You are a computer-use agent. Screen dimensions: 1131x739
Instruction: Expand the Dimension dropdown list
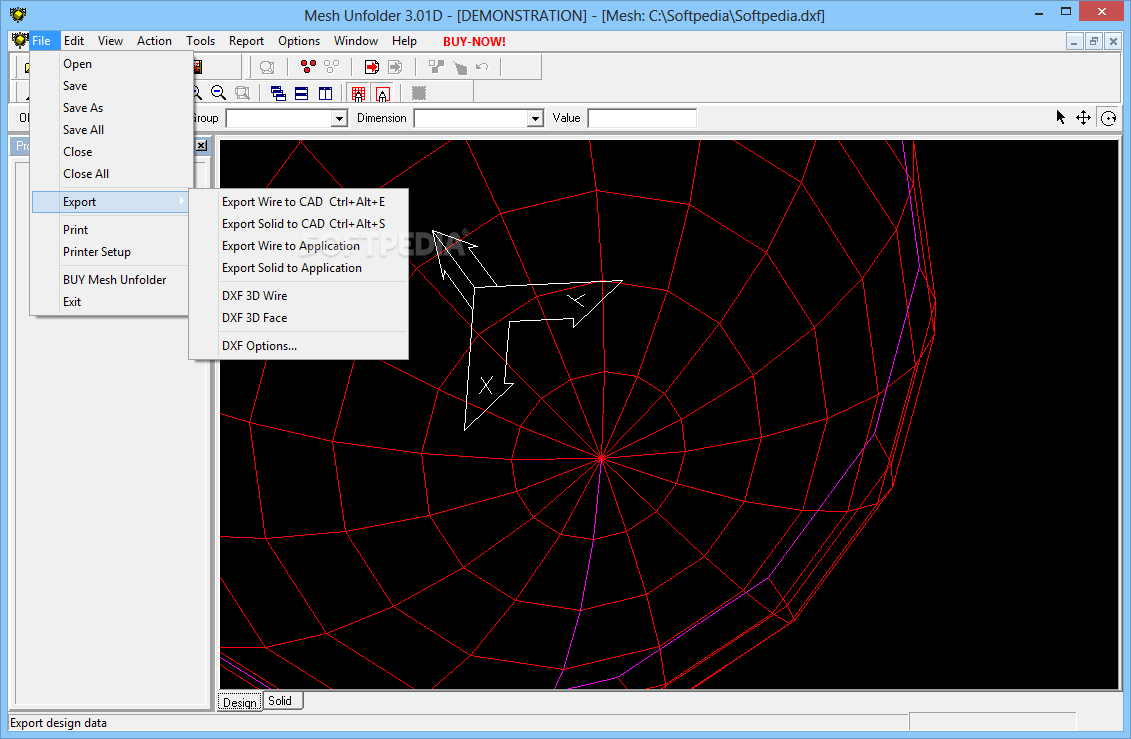point(534,118)
